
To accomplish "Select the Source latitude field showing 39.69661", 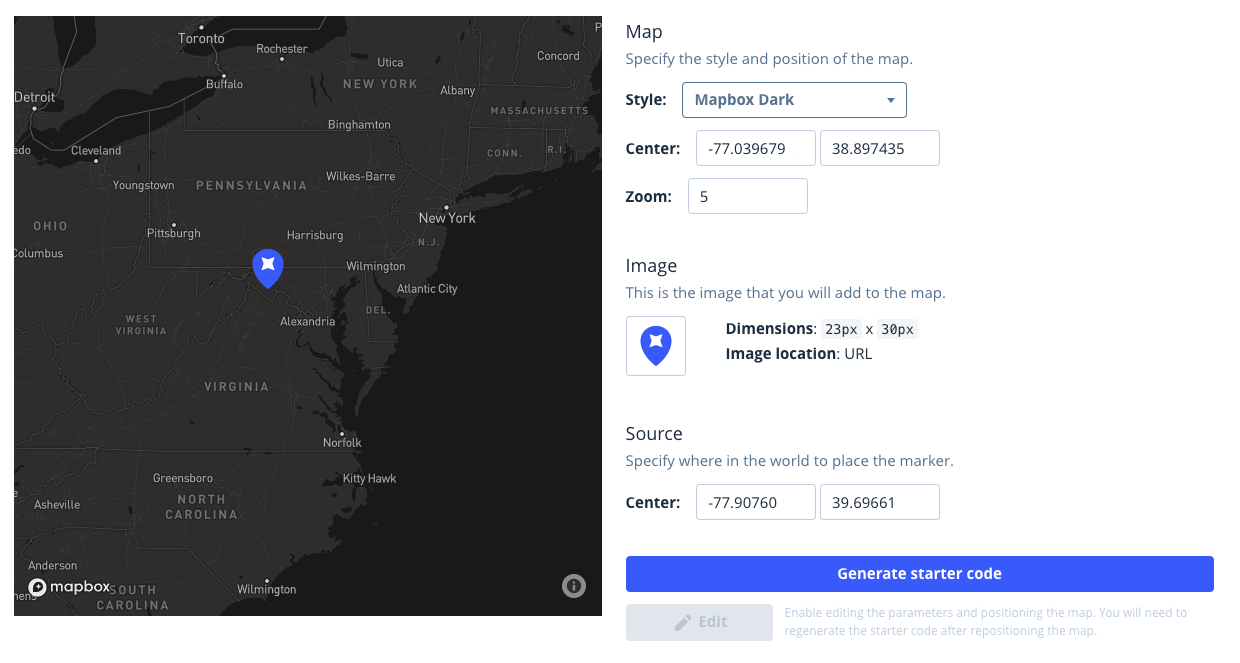I will (x=880, y=502).
